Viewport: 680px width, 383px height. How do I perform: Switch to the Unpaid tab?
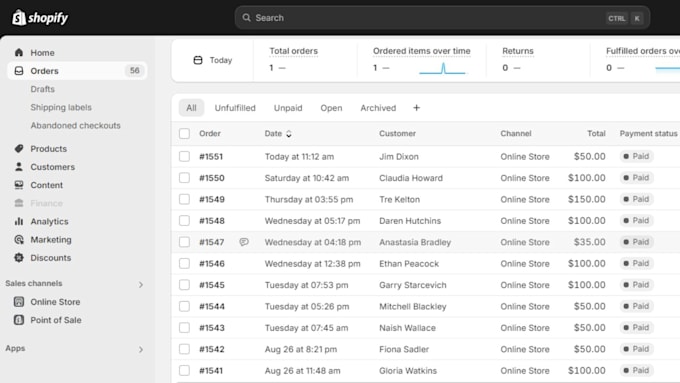coord(288,108)
